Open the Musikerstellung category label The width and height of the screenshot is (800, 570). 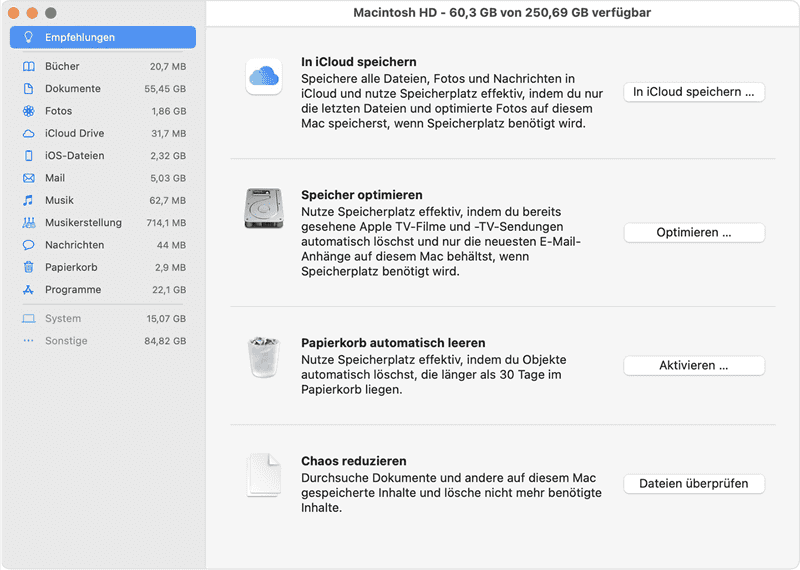click(84, 222)
